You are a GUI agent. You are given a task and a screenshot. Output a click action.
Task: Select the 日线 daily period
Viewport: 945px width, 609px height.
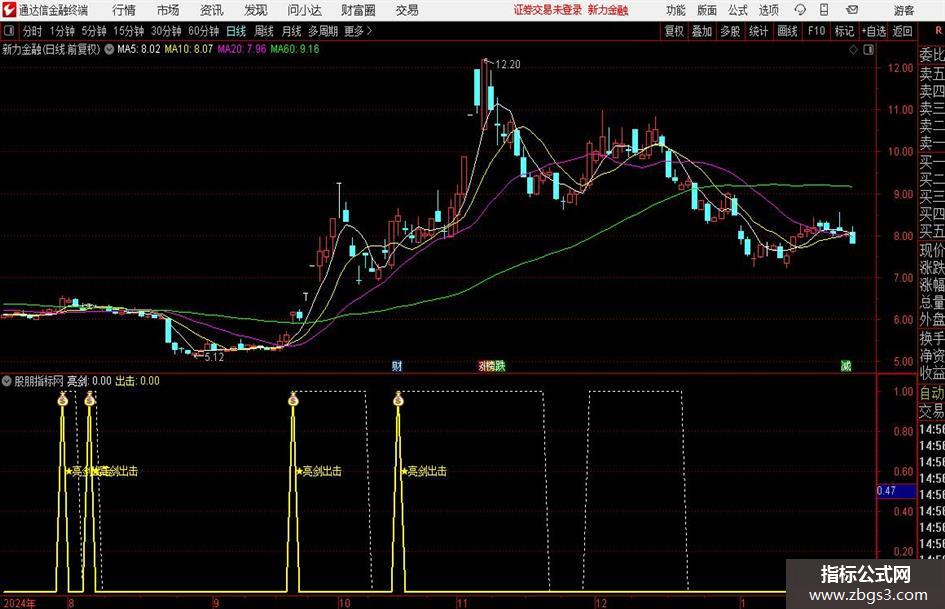point(236,31)
